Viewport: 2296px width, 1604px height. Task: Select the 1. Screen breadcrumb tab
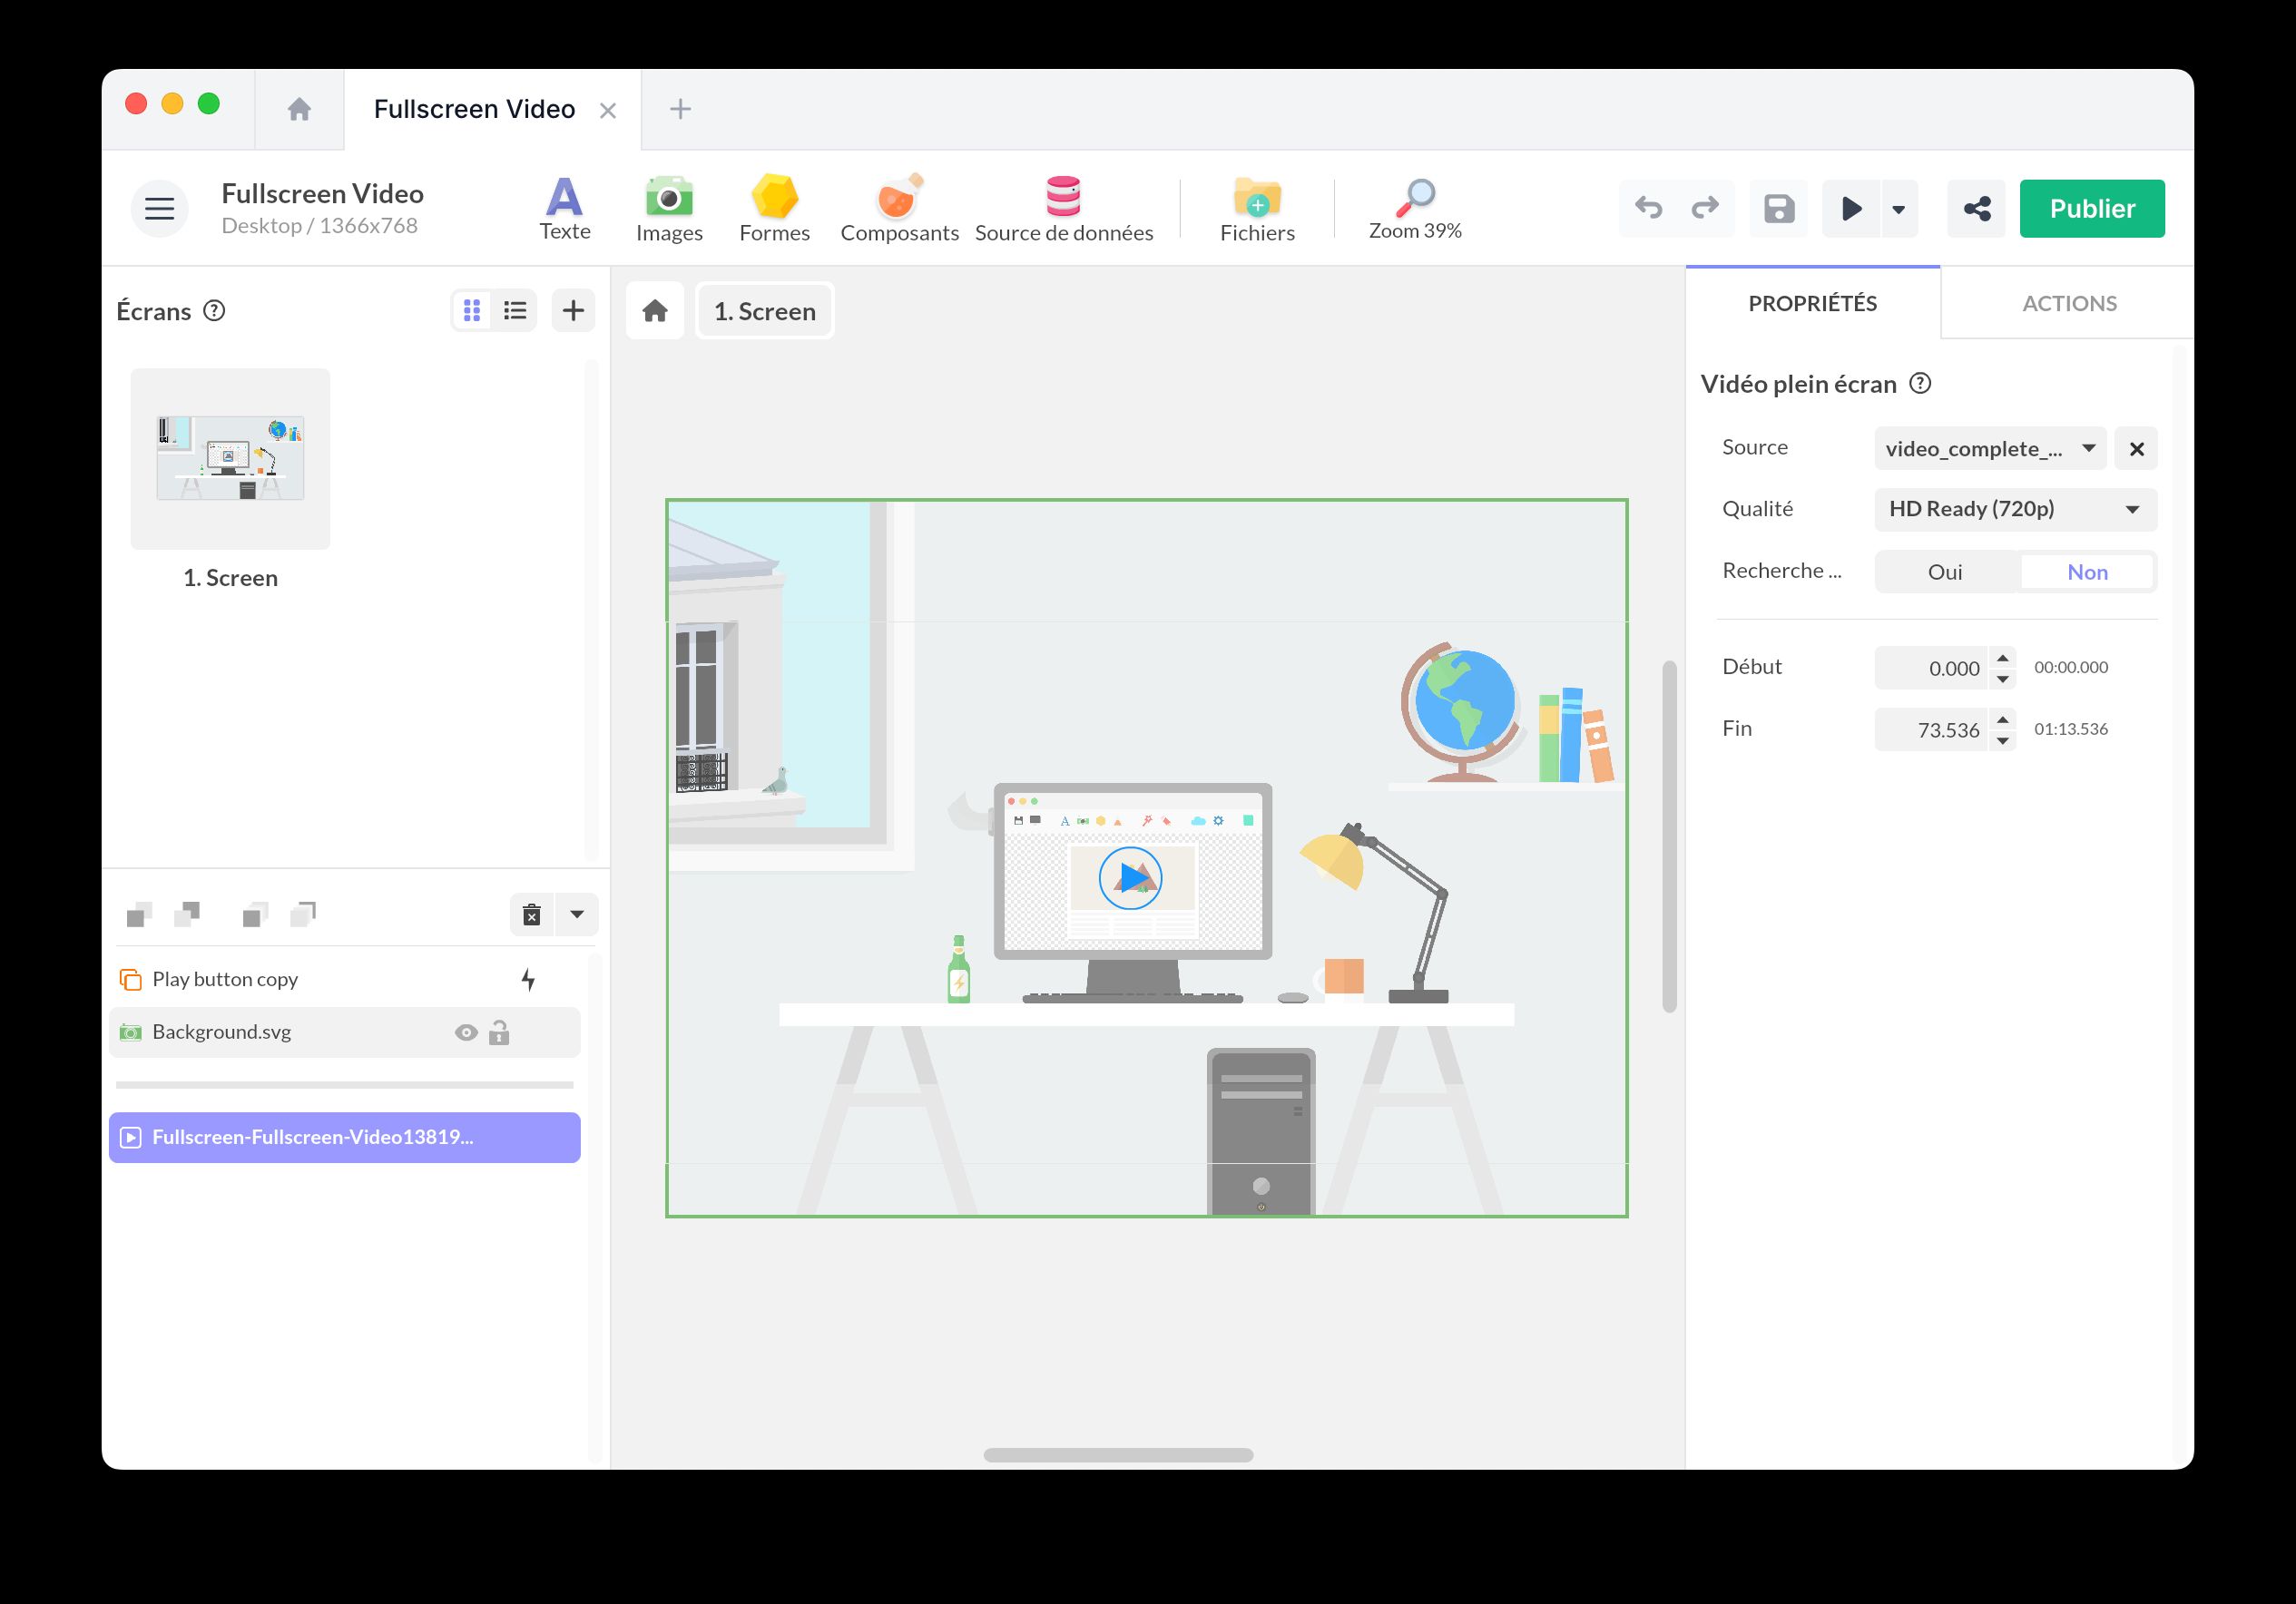[x=764, y=310]
